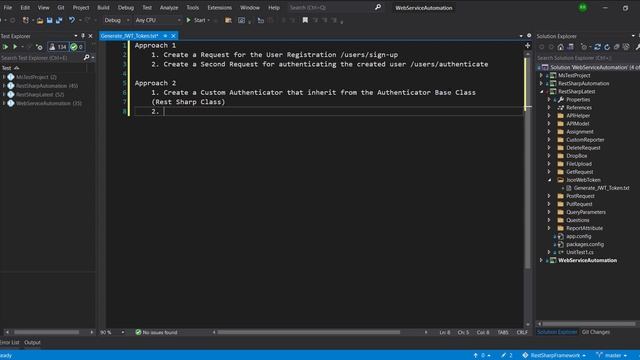Open the Extensions menu
Viewport: 640px width, 360px height.
tap(219, 7)
